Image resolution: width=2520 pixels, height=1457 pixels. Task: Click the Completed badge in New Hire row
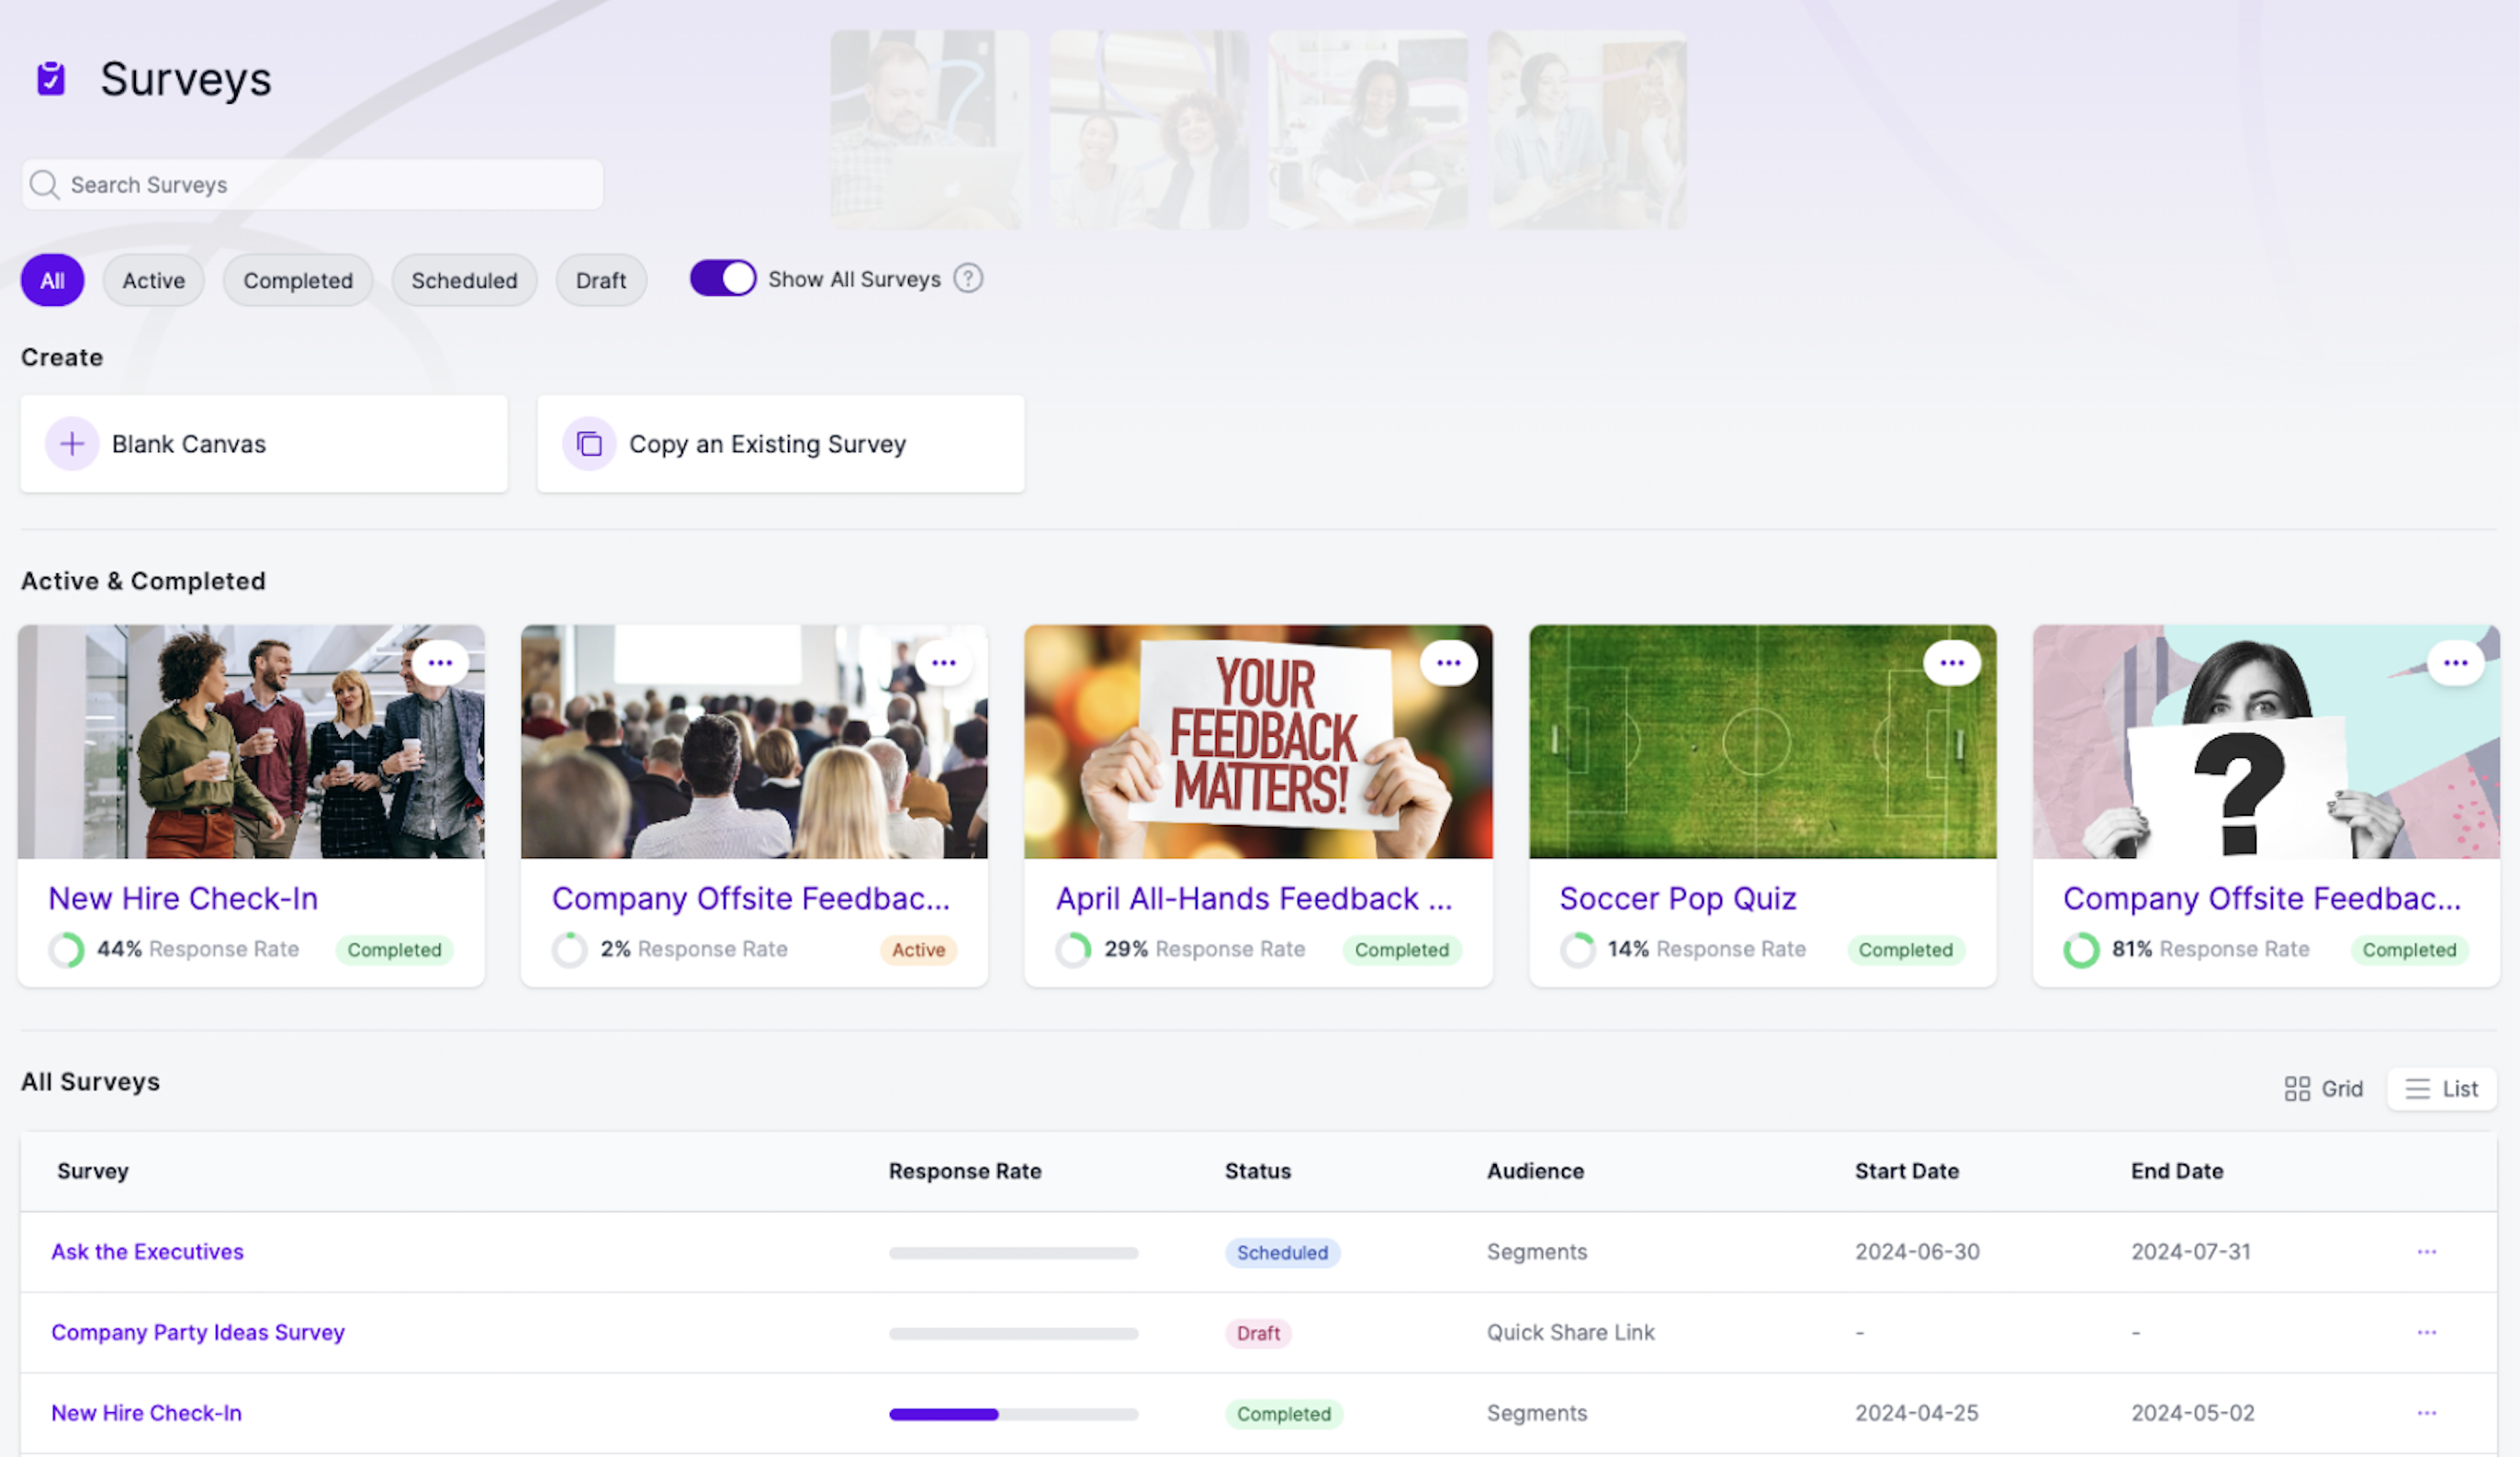coord(1284,1415)
